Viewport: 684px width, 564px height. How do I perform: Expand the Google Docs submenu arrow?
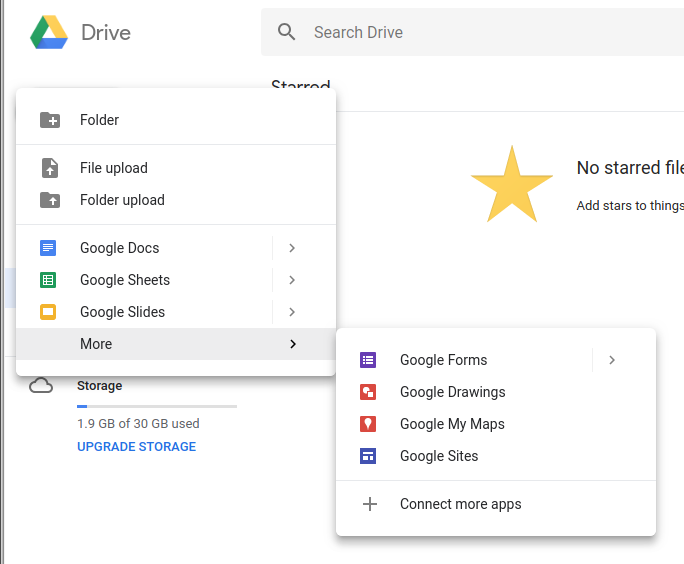[292, 248]
